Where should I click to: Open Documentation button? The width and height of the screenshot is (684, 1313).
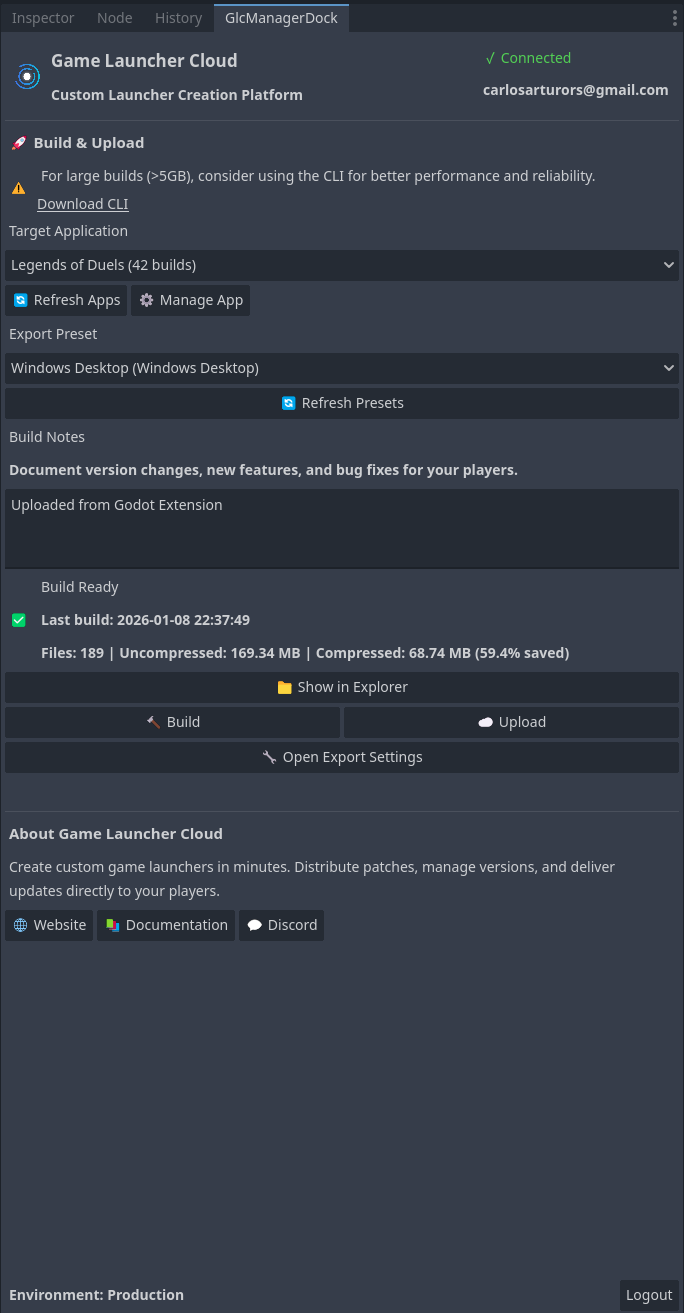click(166, 925)
